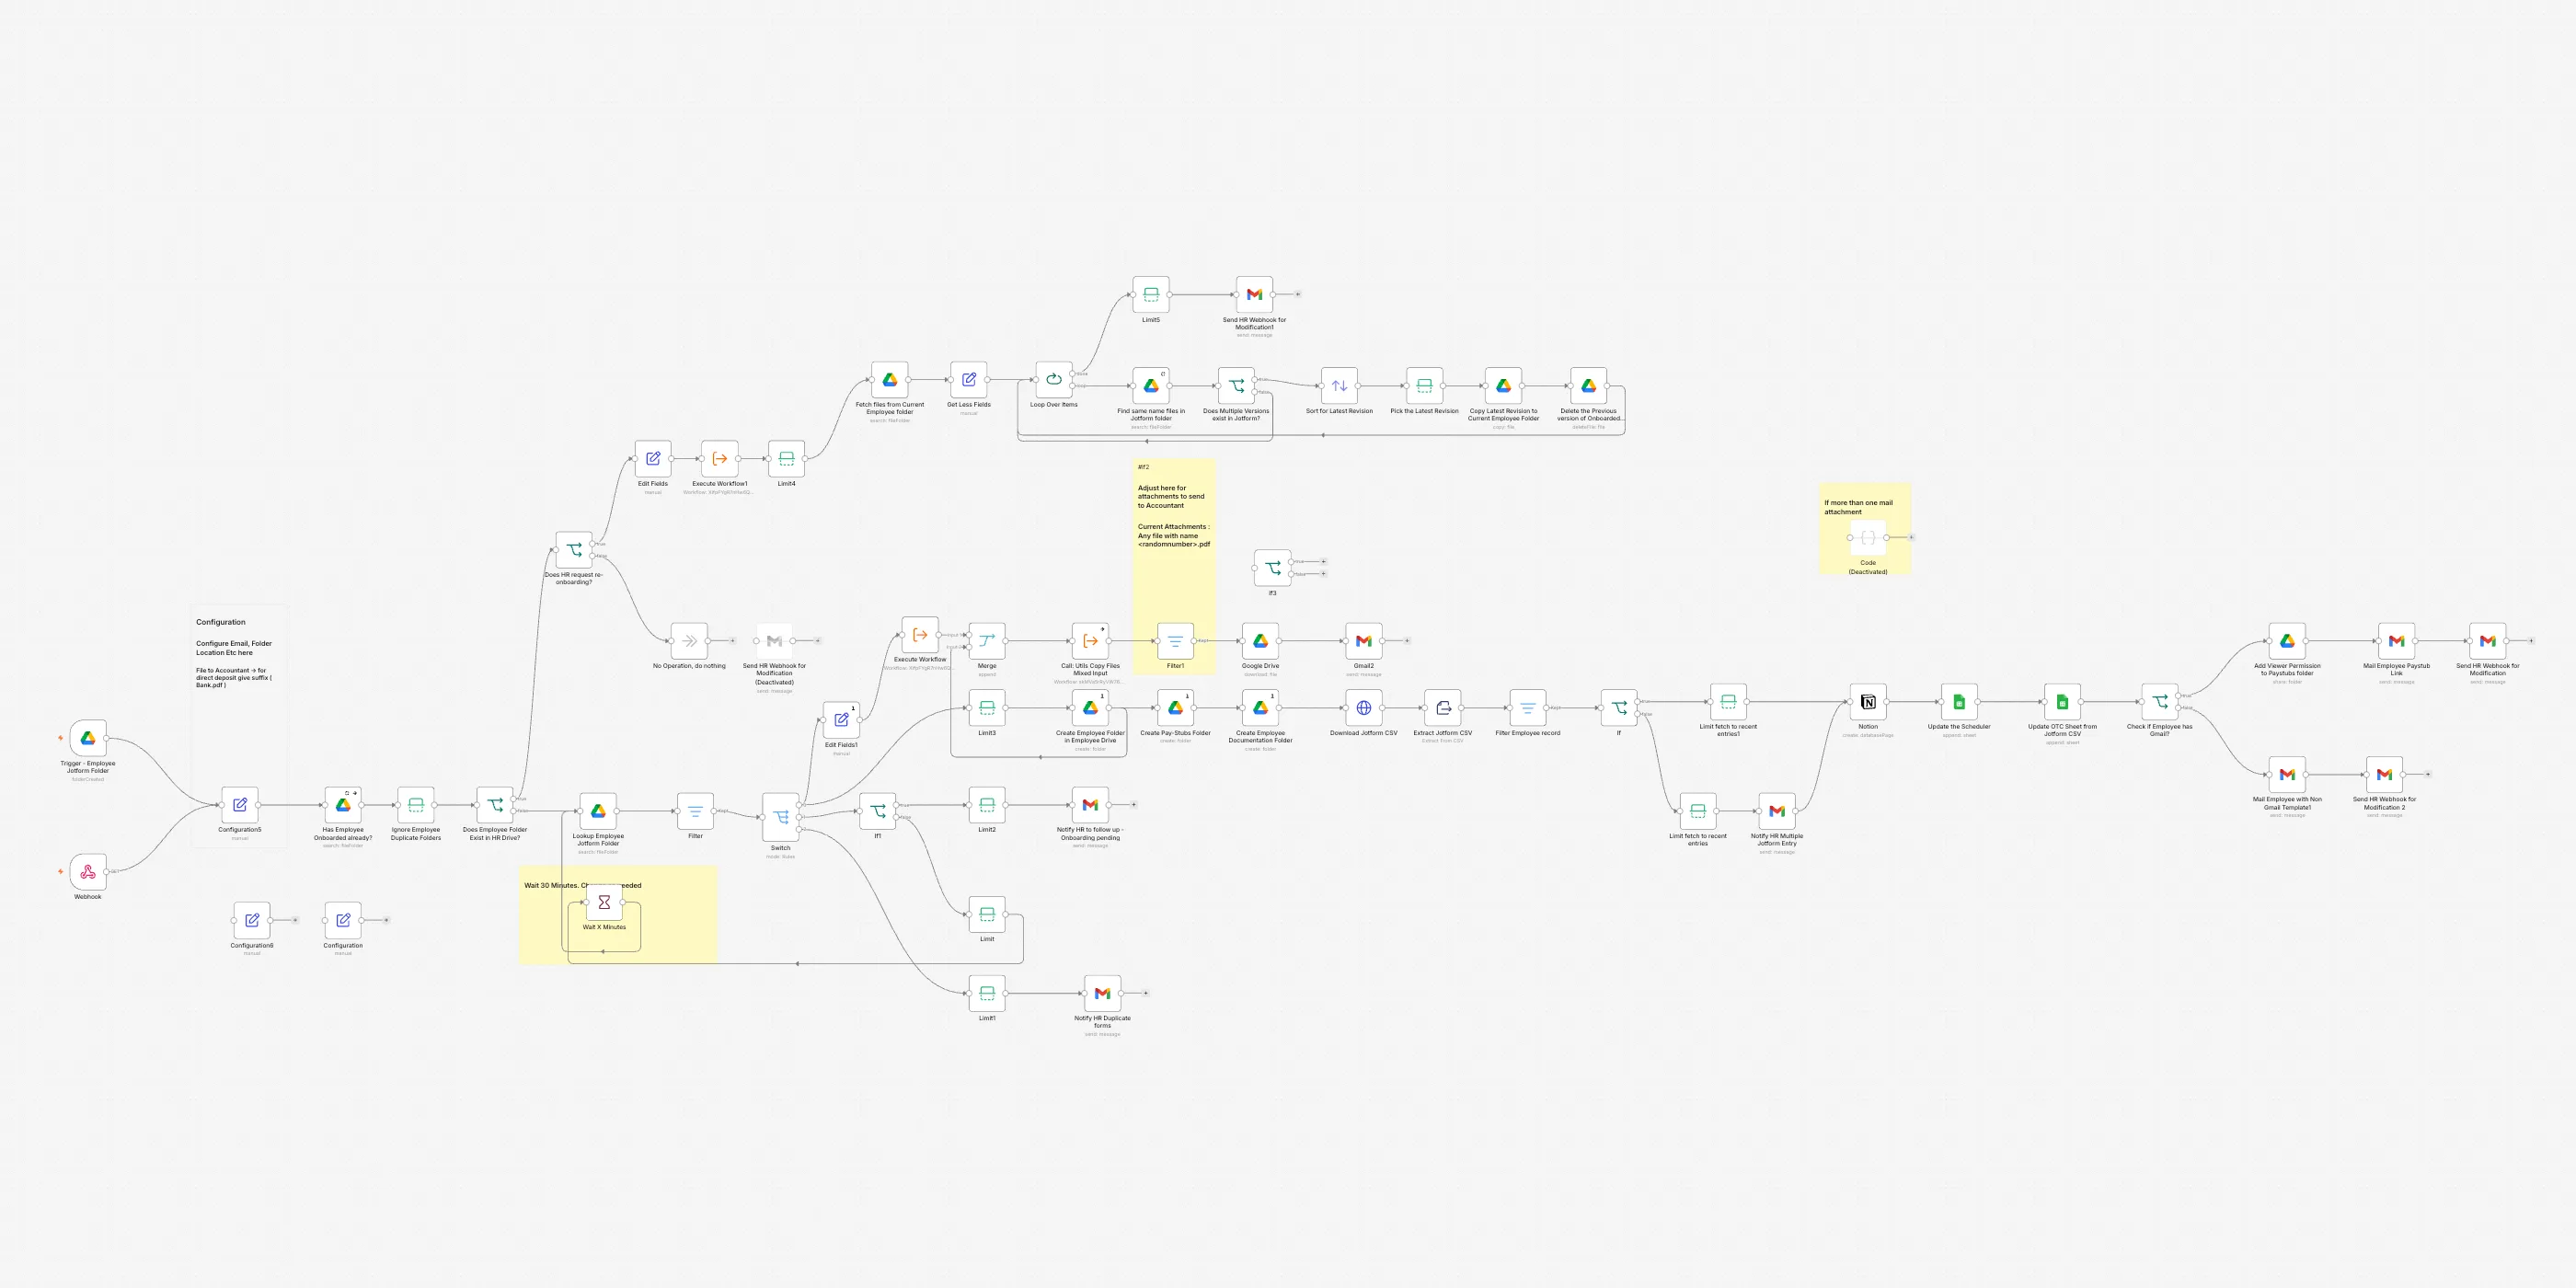Open Notify HR Duplicate forms Gmail node
The width and height of the screenshot is (2576, 1288).
click(x=1102, y=993)
